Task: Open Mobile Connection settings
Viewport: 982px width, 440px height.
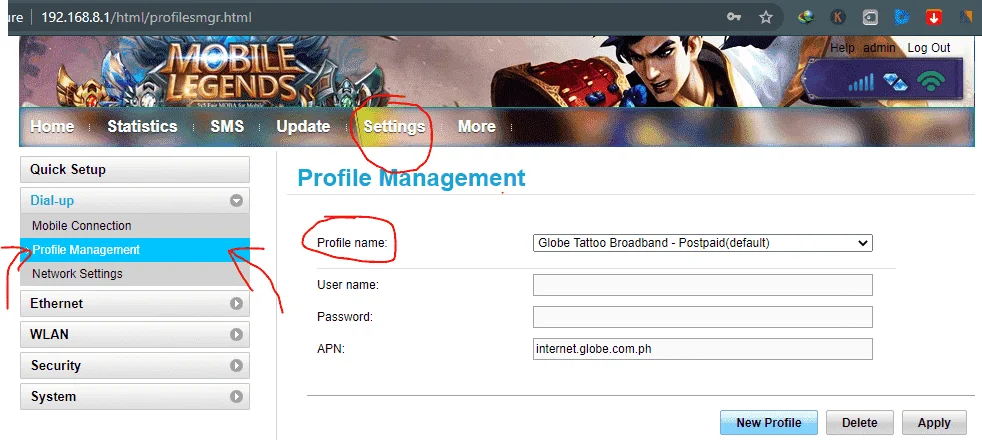Action: tap(135, 226)
